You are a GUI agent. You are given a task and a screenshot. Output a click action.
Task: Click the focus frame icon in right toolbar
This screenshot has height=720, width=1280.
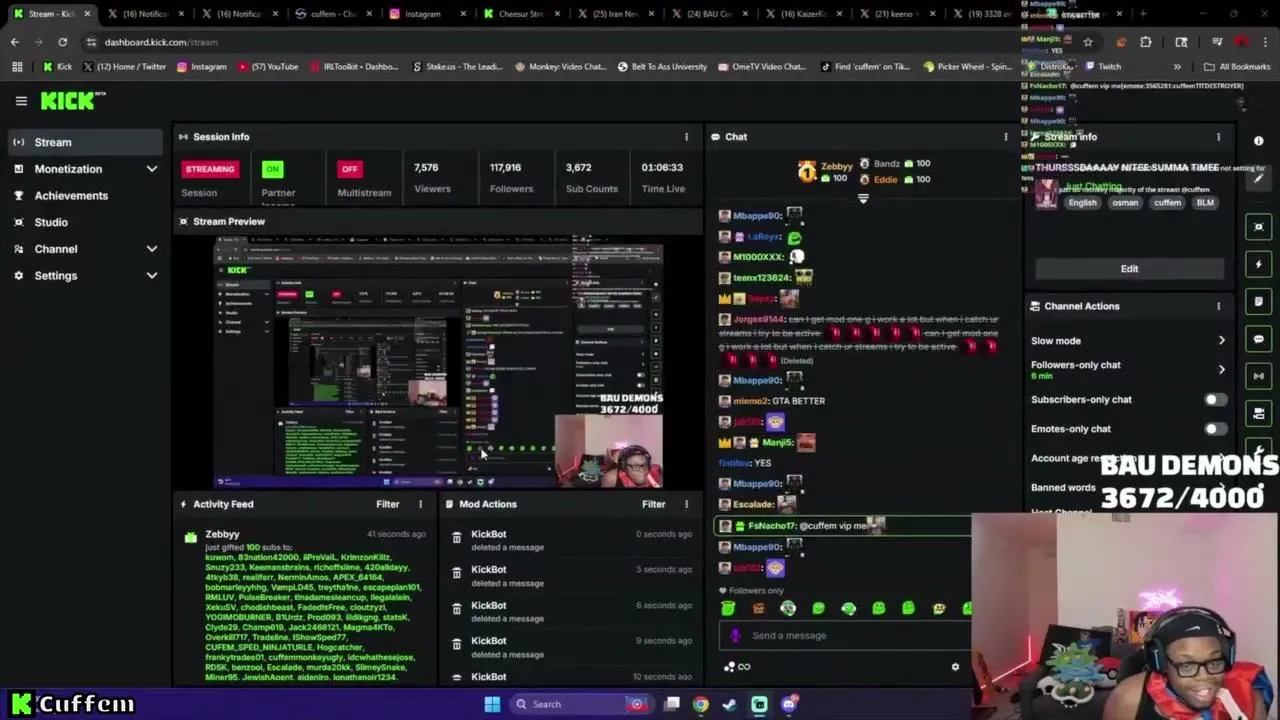(x=1259, y=227)
